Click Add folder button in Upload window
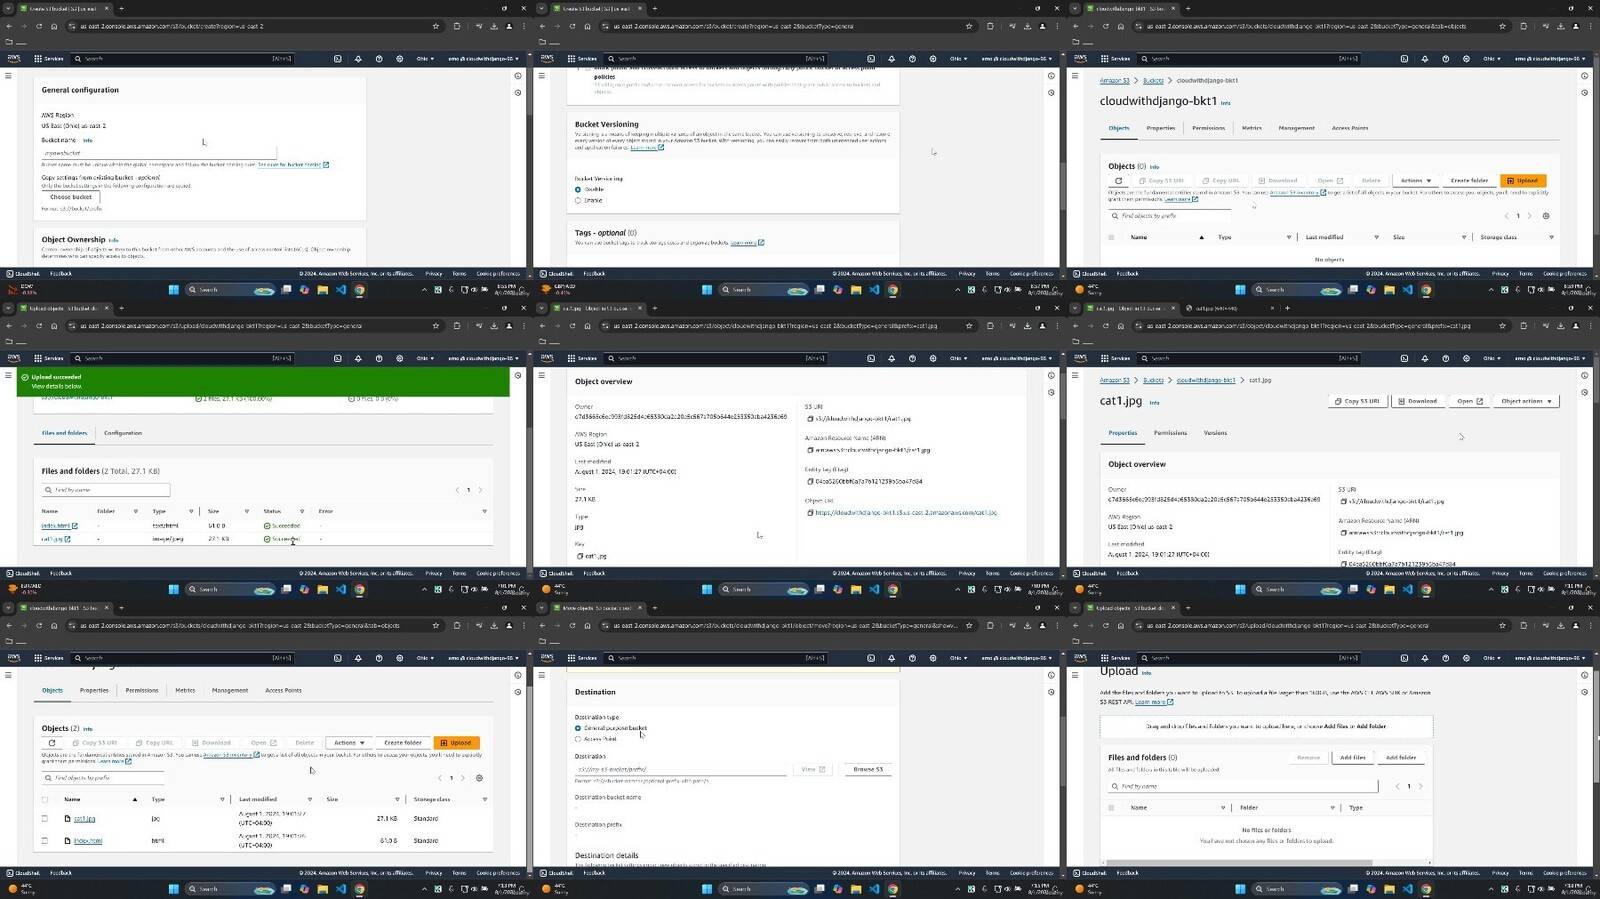 click(x=1400, y=757)
